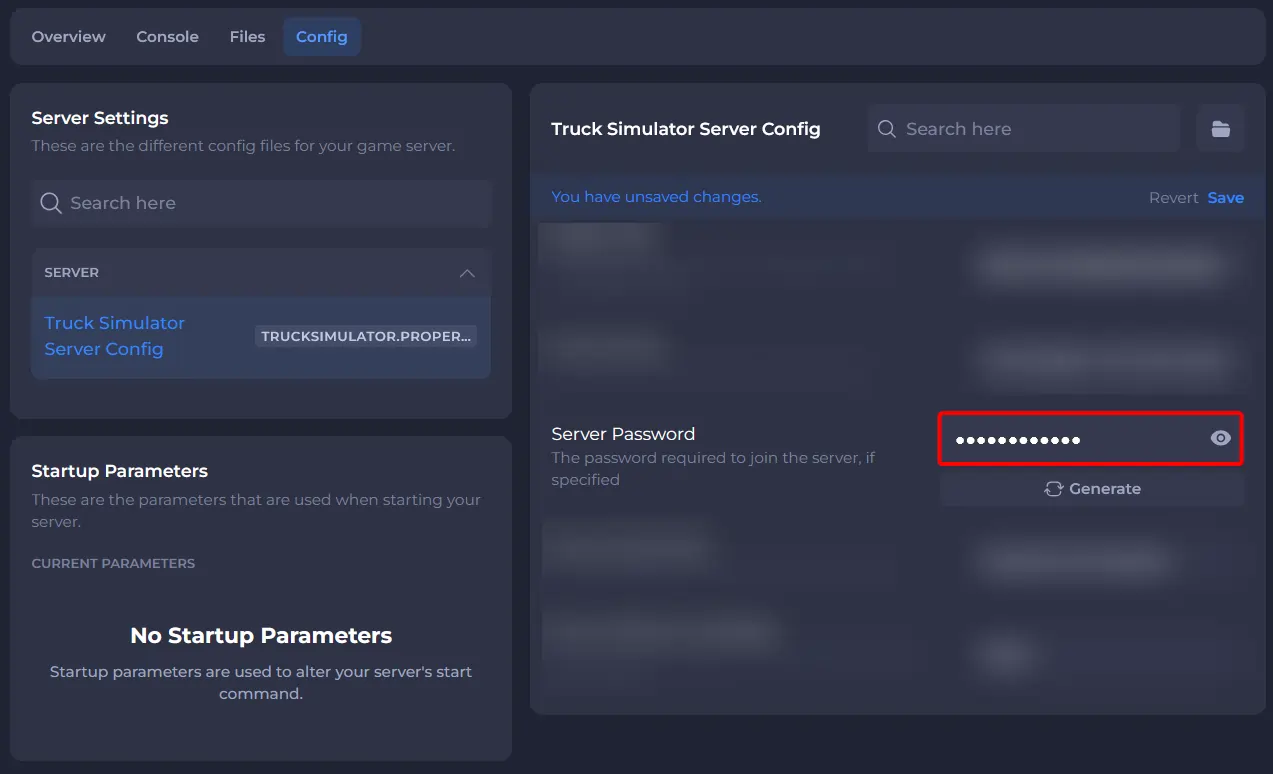Revert the unsaved changes

click(x=1173, y=198)
